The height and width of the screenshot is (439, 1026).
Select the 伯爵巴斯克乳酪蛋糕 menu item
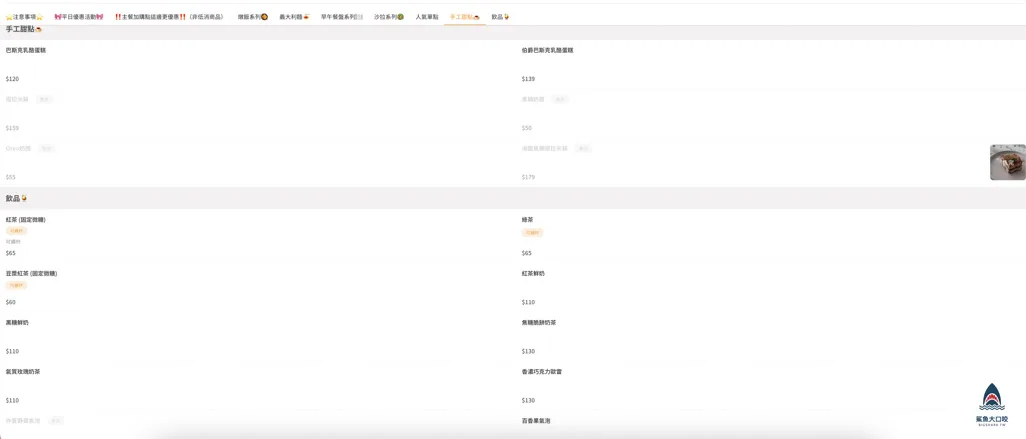coord(547,50)
